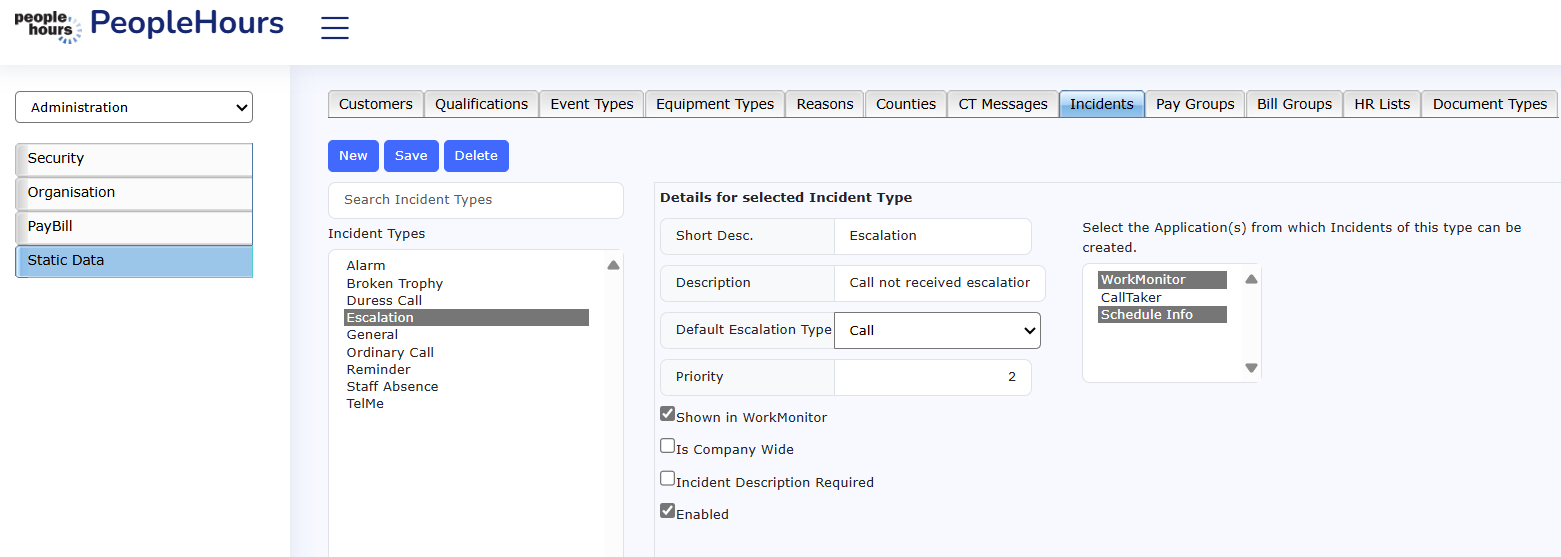Toggle the Shown in WorkMonitor checkbox
The width and height of the screenshot is (1561, 557).
click(668, 414)
